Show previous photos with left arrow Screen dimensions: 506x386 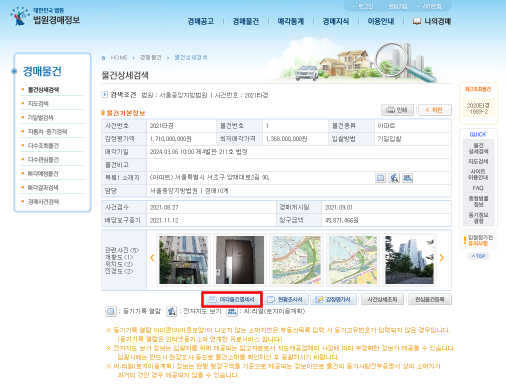[152, 258]
